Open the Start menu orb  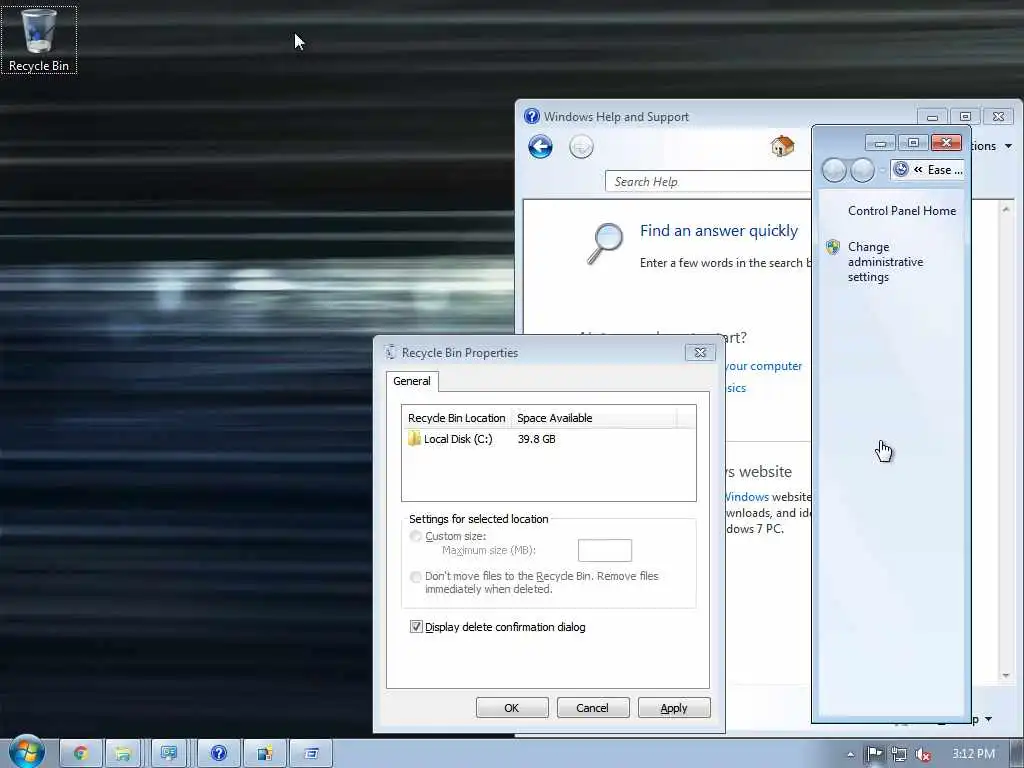tap(25, 752)
